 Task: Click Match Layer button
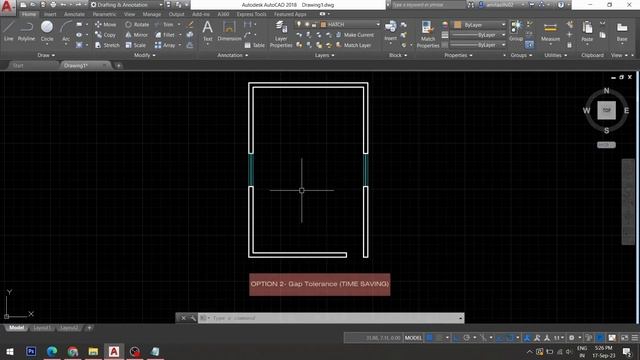point(353,45)
